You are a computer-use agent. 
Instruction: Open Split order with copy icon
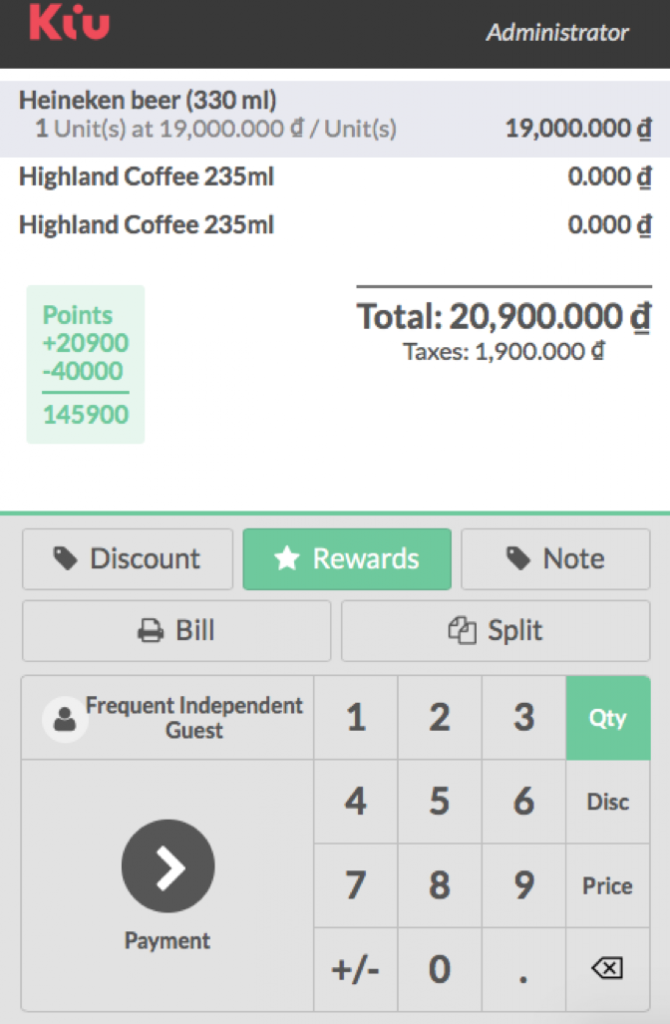click(496, 631)
